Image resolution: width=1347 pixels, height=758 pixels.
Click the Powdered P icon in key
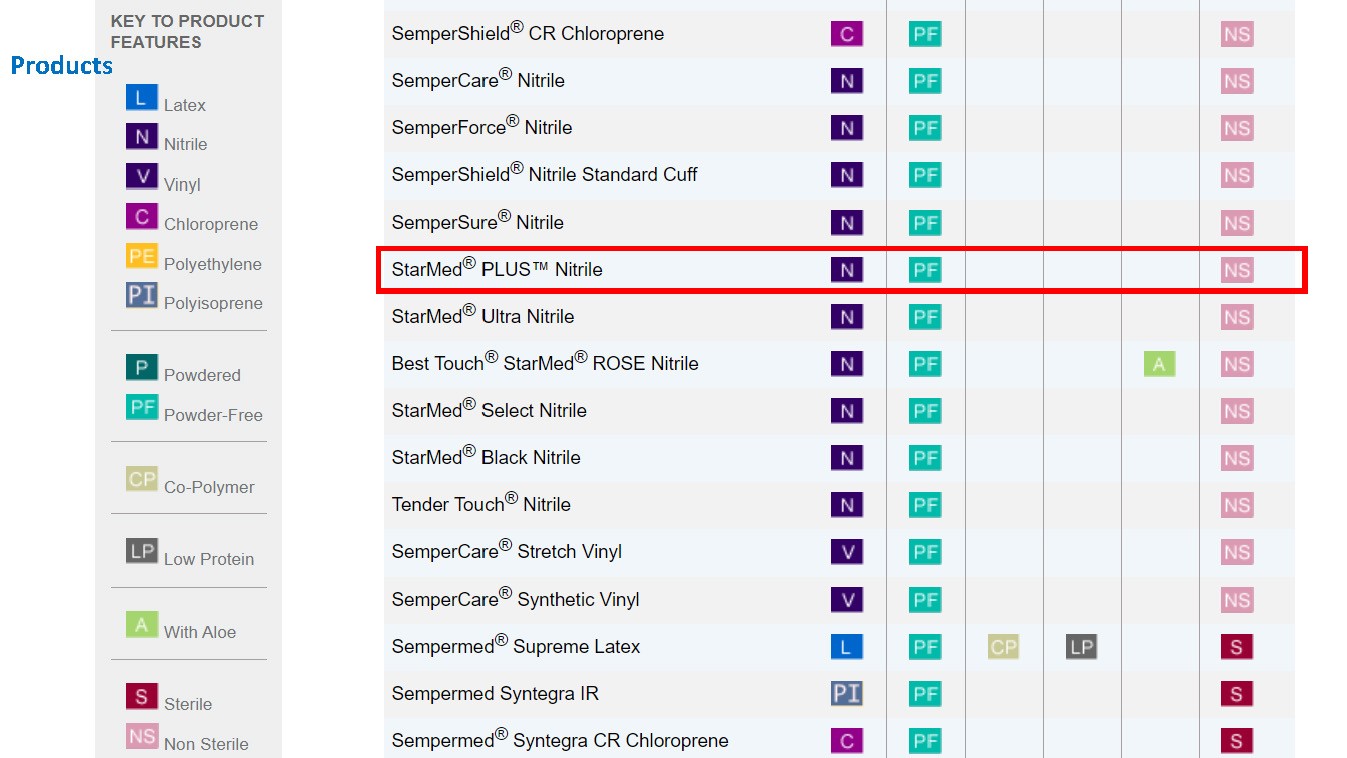[x=142, y=367]
